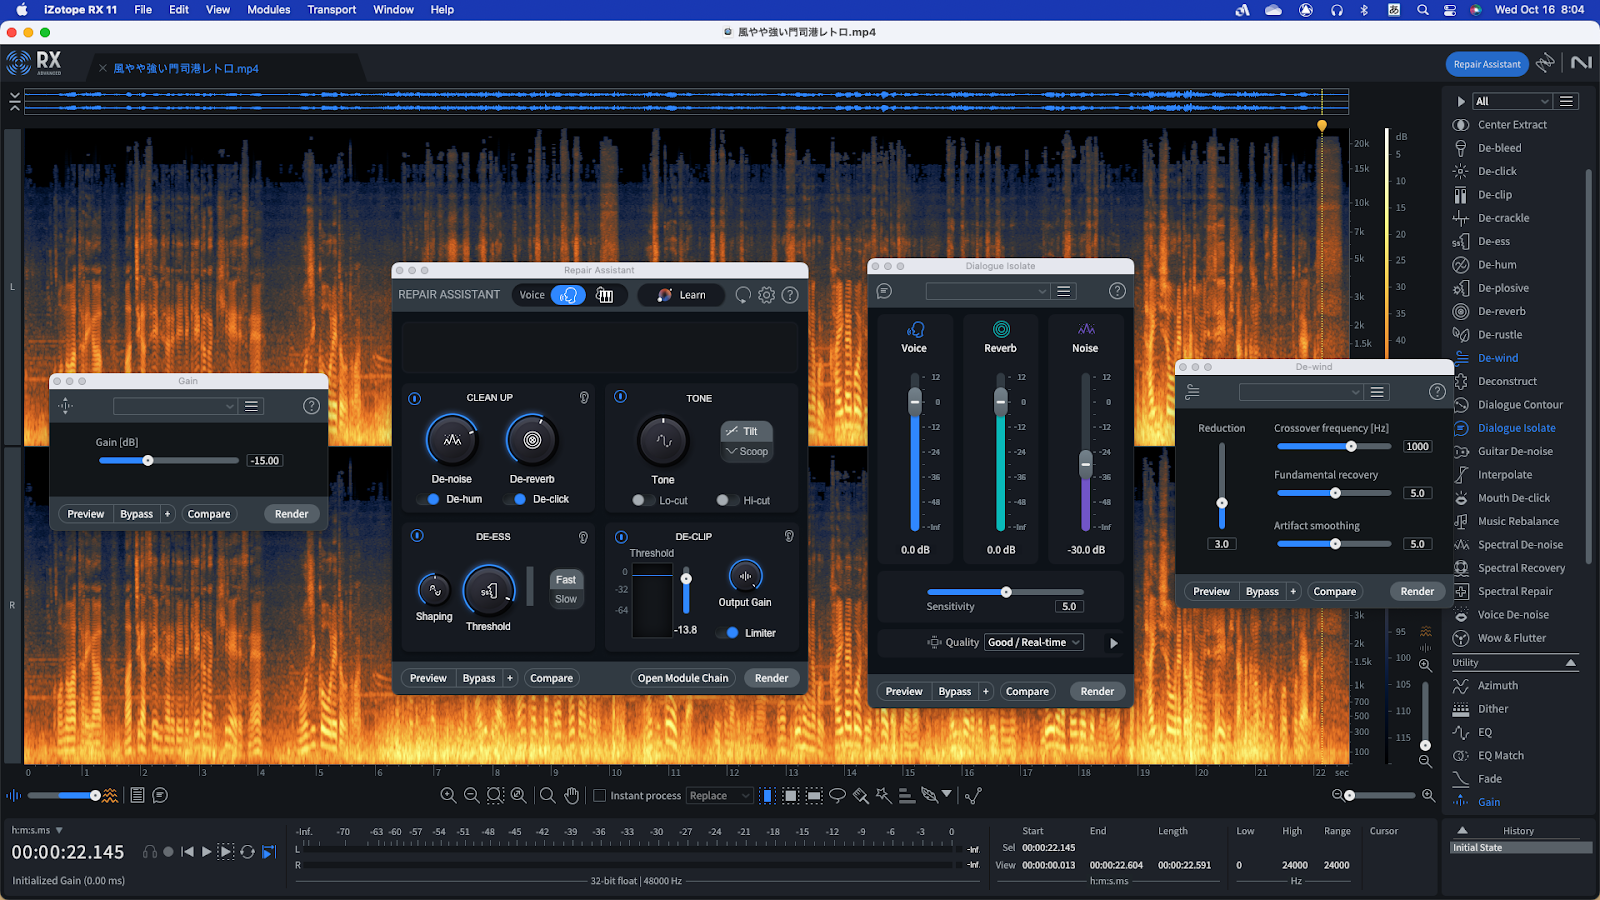The height and width of the screenshot is (900, 1600).
Task: Select the magic wand selection tool
Action: [883, 796]
